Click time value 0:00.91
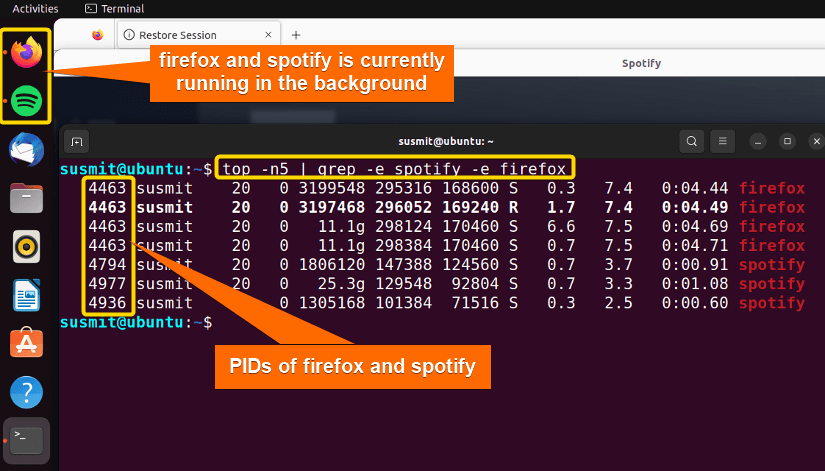 point(695,264)
